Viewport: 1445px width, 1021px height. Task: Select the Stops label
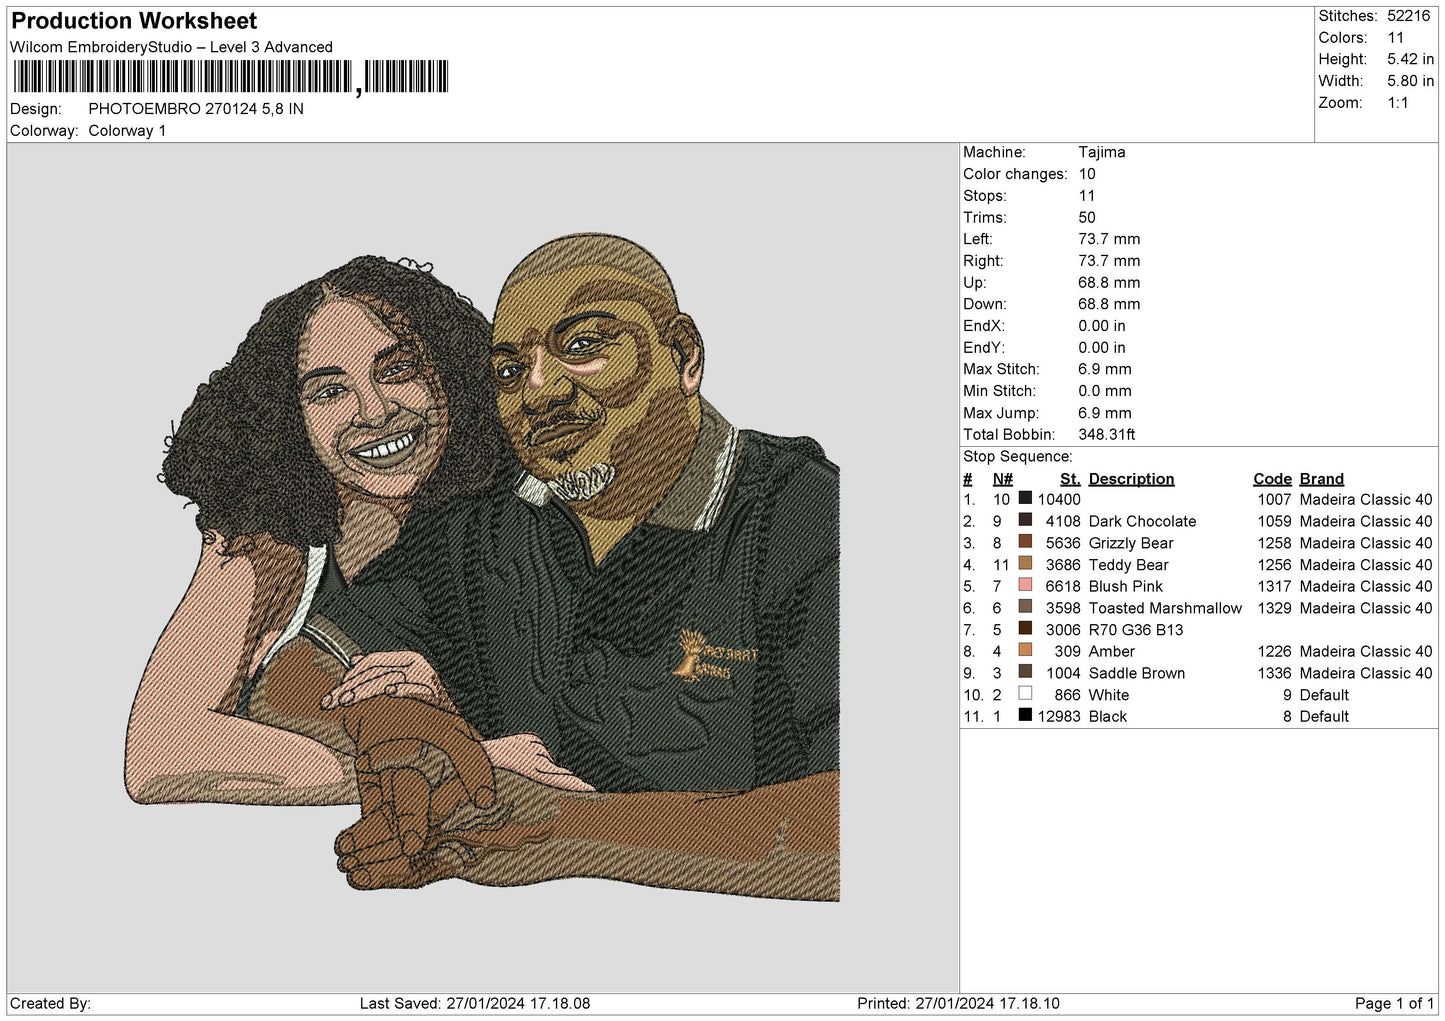point(985,196)
